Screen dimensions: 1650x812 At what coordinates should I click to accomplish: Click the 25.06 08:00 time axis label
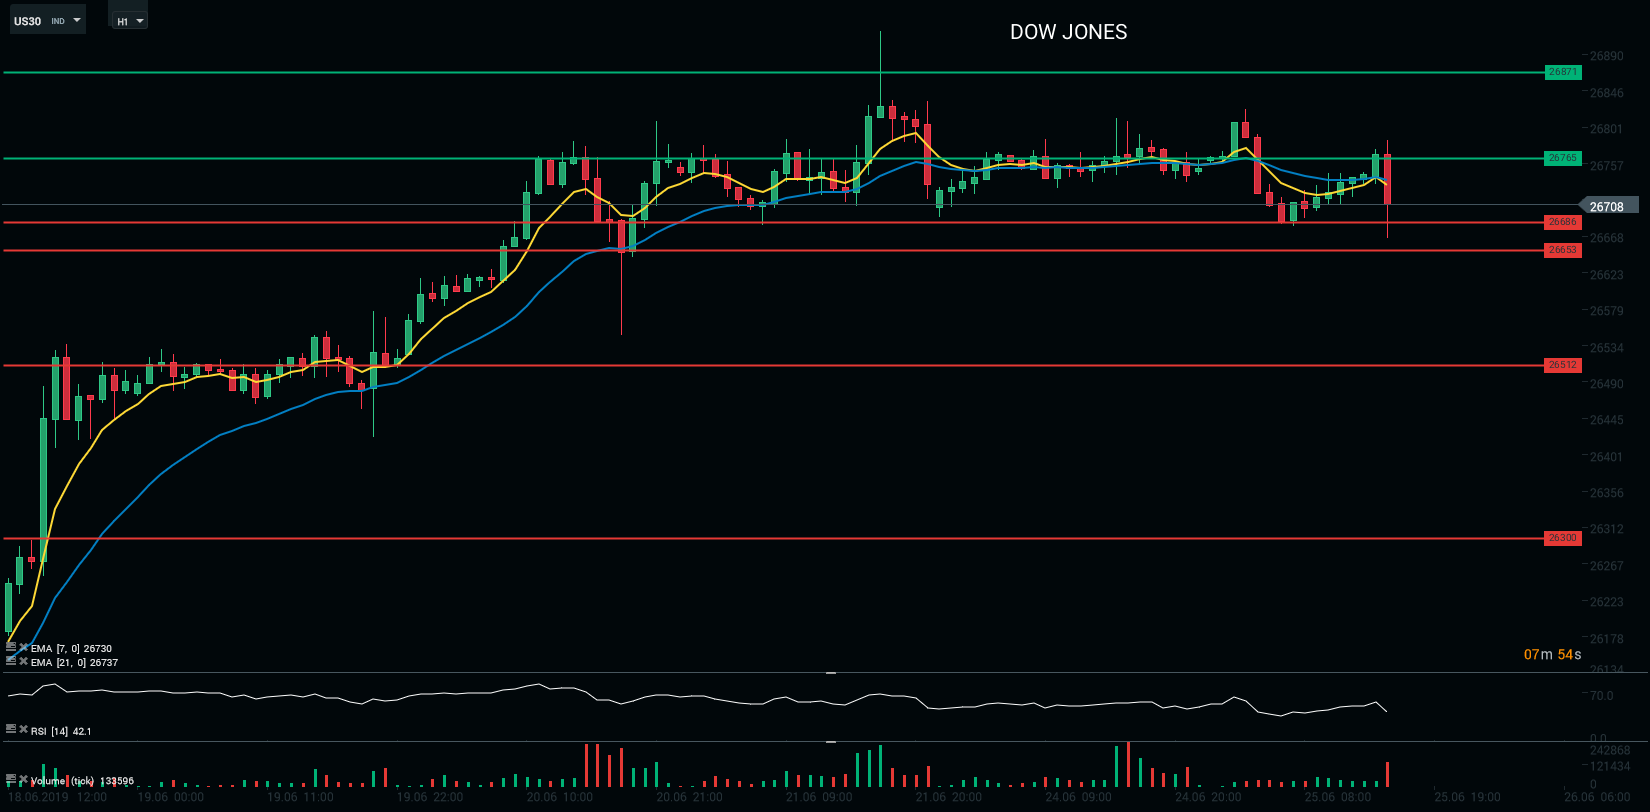[1338, 797]
